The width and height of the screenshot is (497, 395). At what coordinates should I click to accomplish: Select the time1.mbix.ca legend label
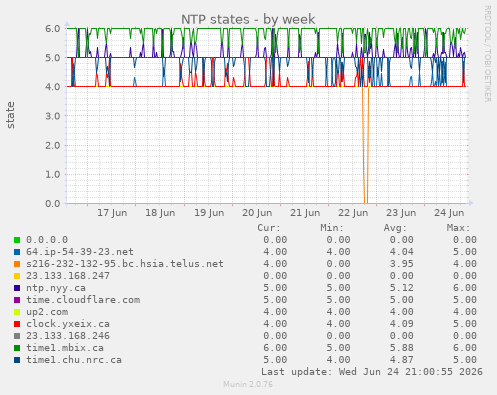[x=65, y=348]
